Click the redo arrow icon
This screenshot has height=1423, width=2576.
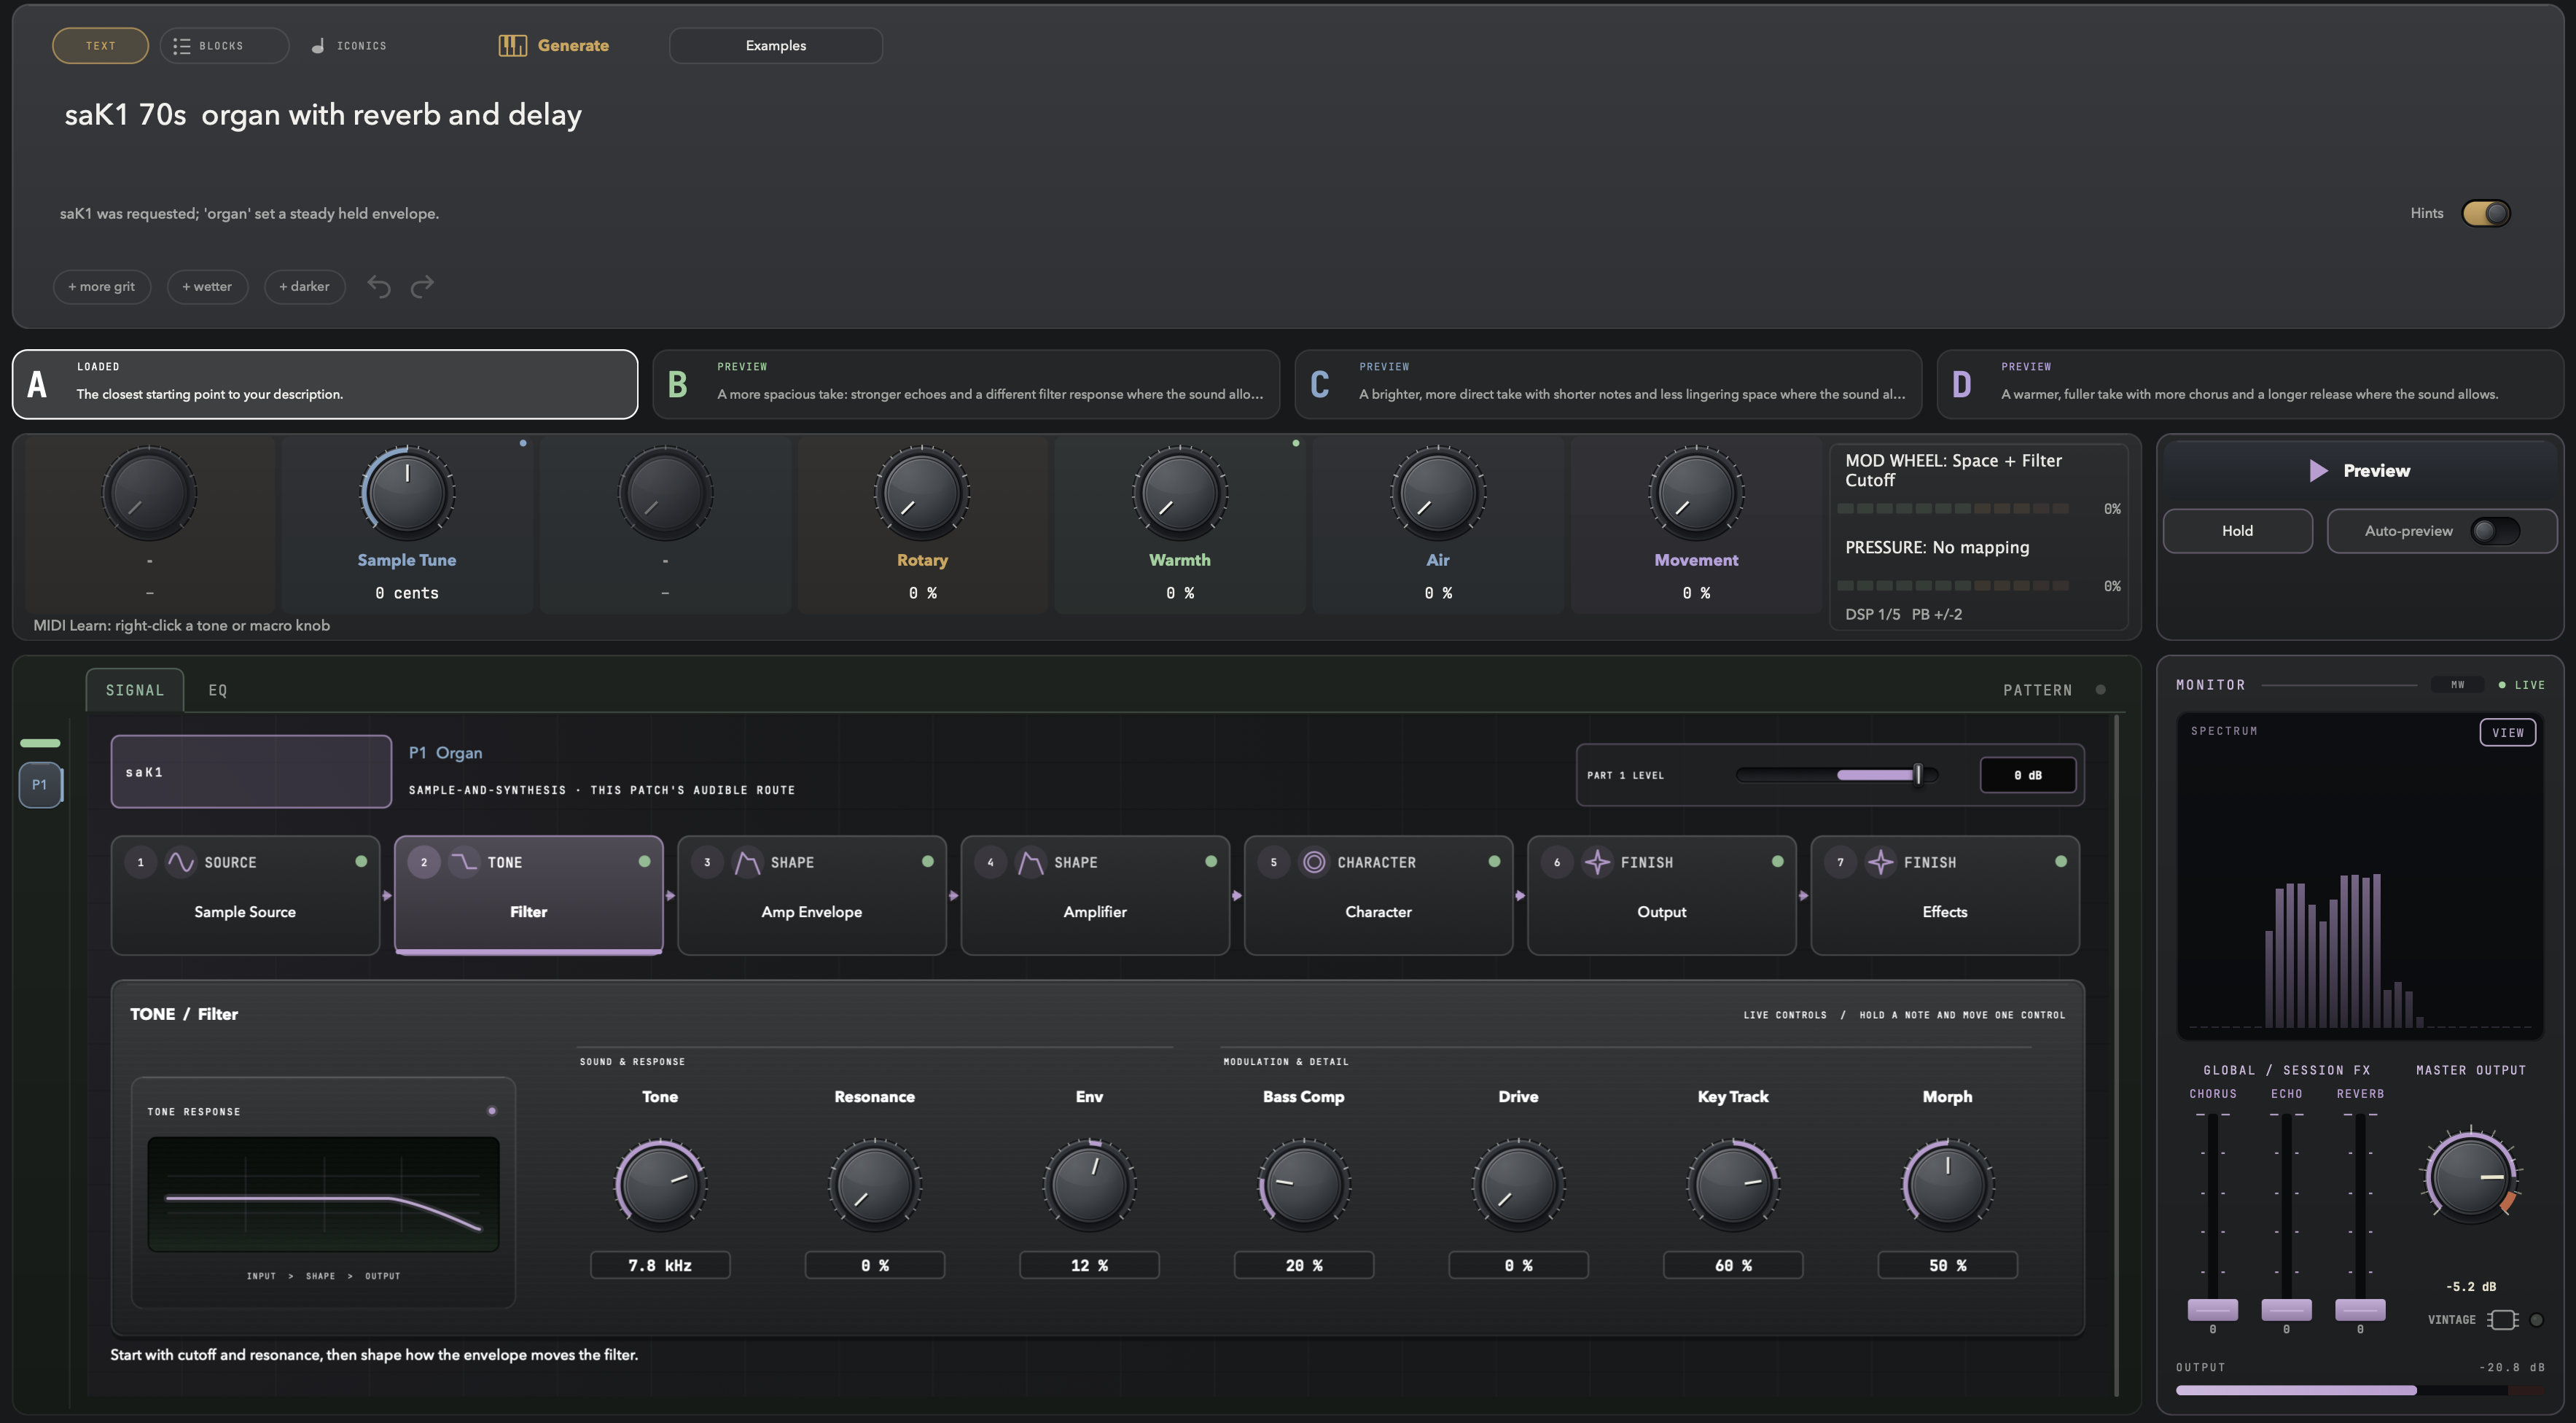(423, 286)
